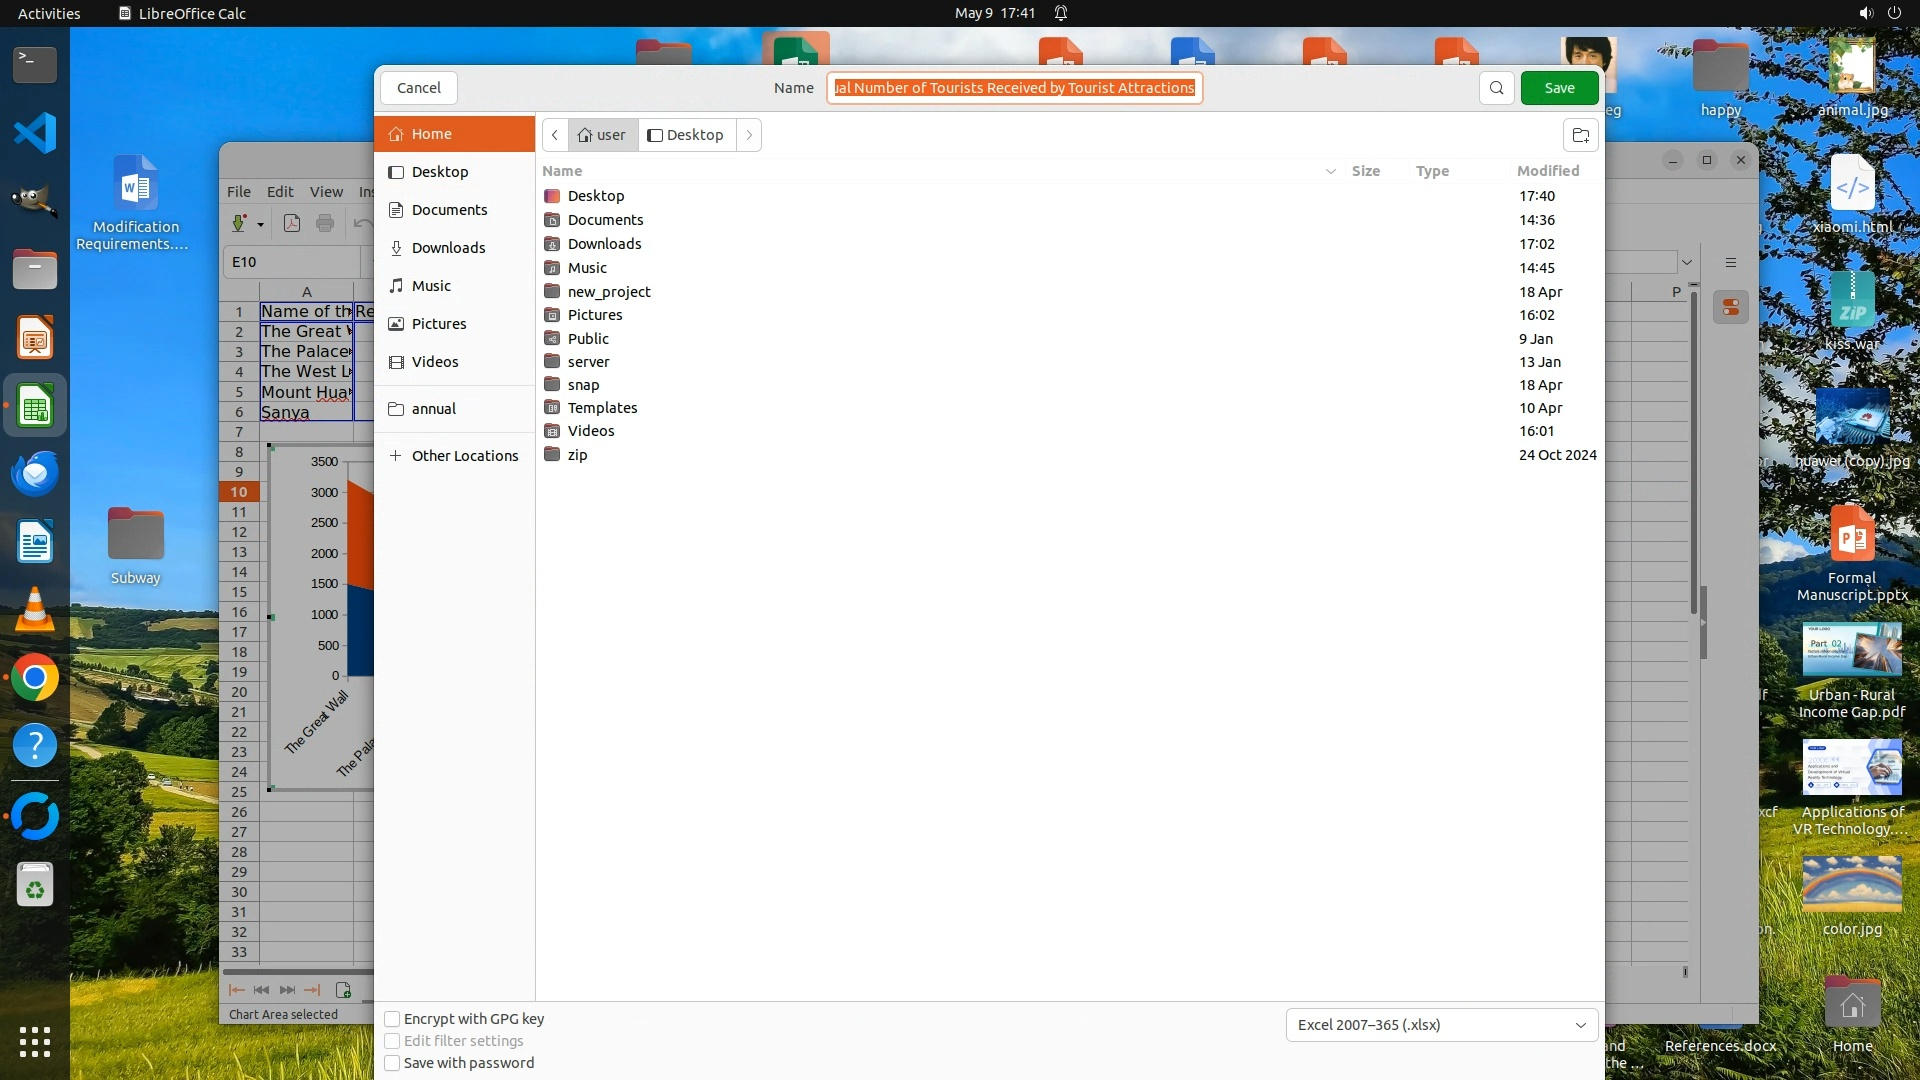
Task: Toggle the Save with password checkbox
Action: point(393,1063)
